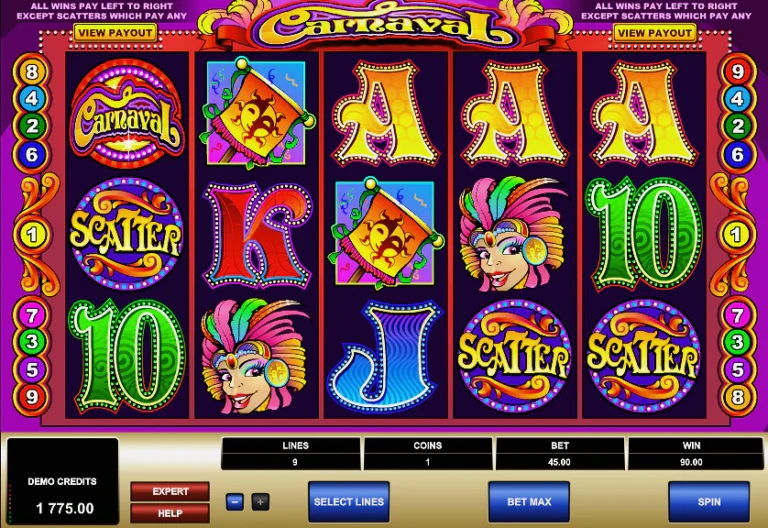Click the Carnaval wild symbol on reel one

pos(127,114)
